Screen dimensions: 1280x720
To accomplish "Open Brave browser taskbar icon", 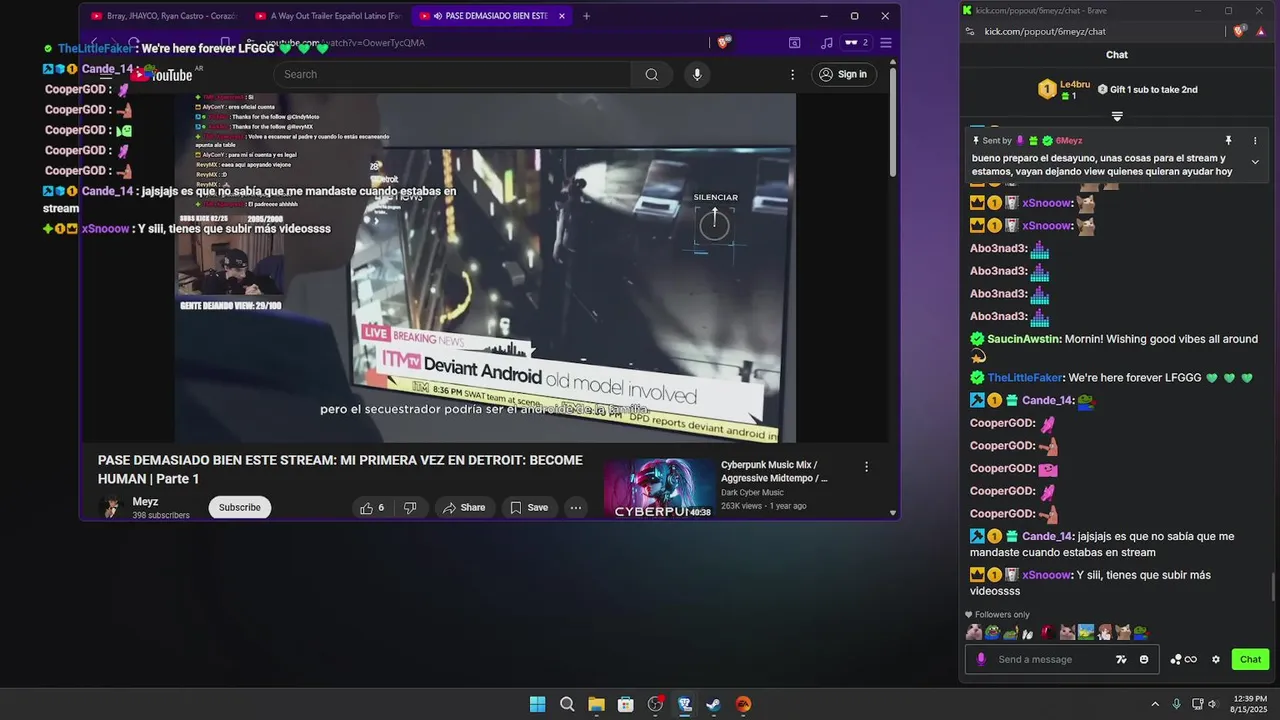I will click(x=684, y=704).
